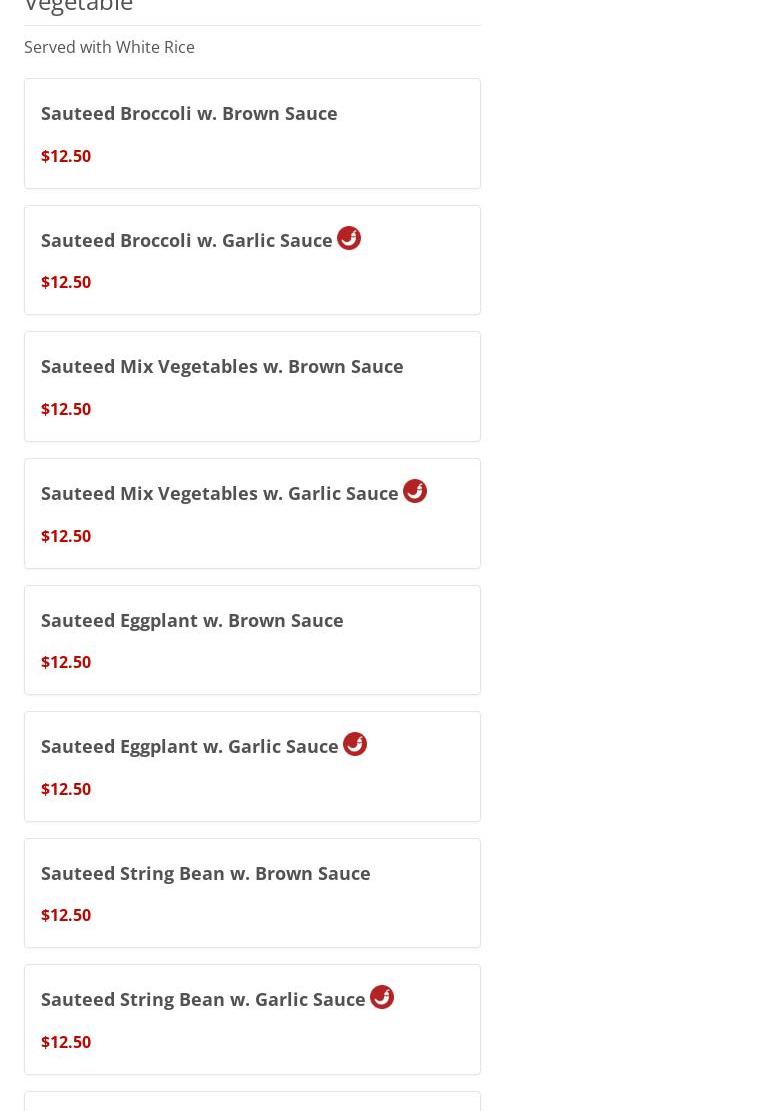Click price of Broccoli w. Brown Sauce
This screenshot has height=1111, width=770.
(x=66, y=156)
